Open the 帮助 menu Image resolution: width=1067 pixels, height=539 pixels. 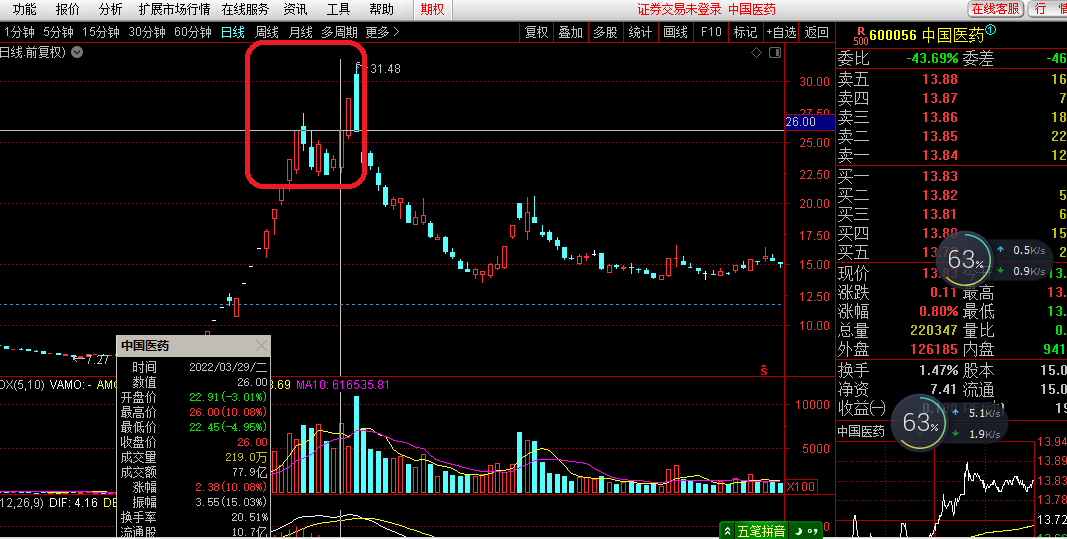(381, 10)
